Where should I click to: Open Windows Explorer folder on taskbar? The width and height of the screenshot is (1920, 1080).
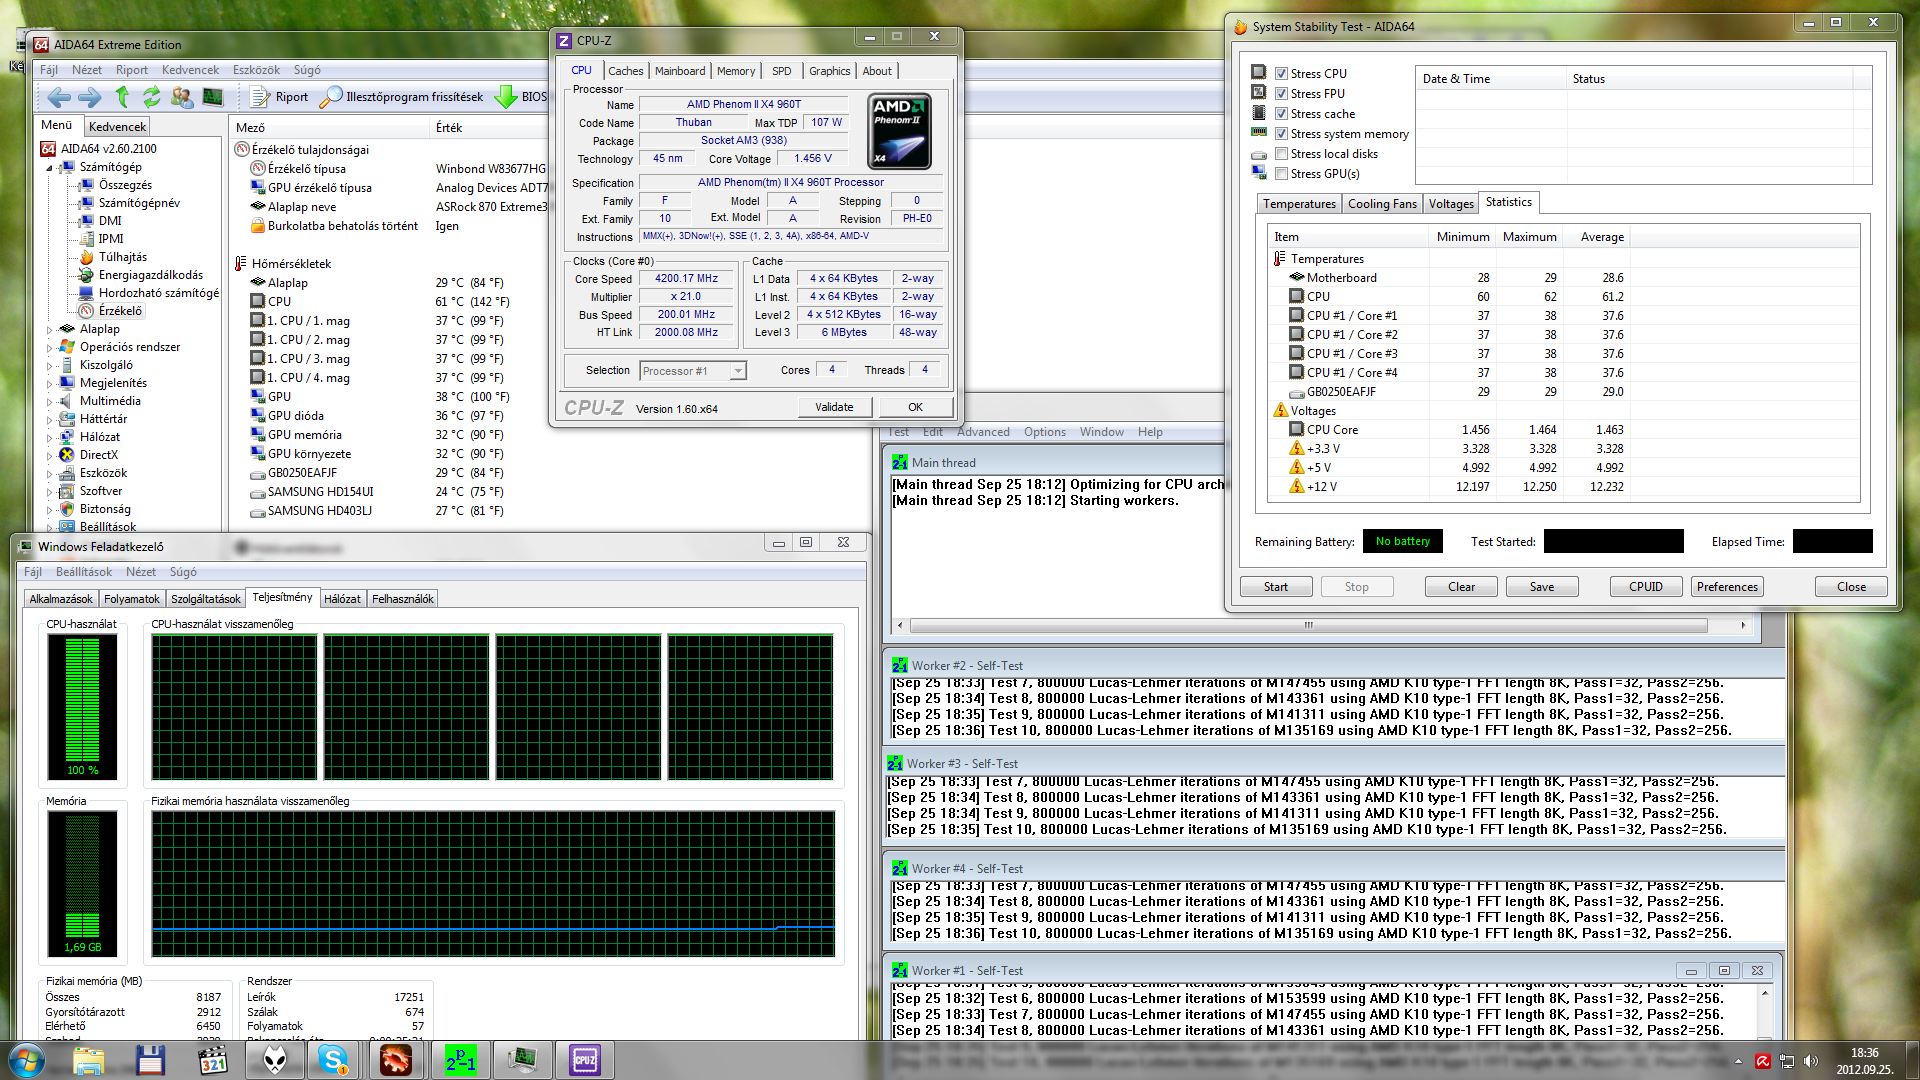[89, 1060]
